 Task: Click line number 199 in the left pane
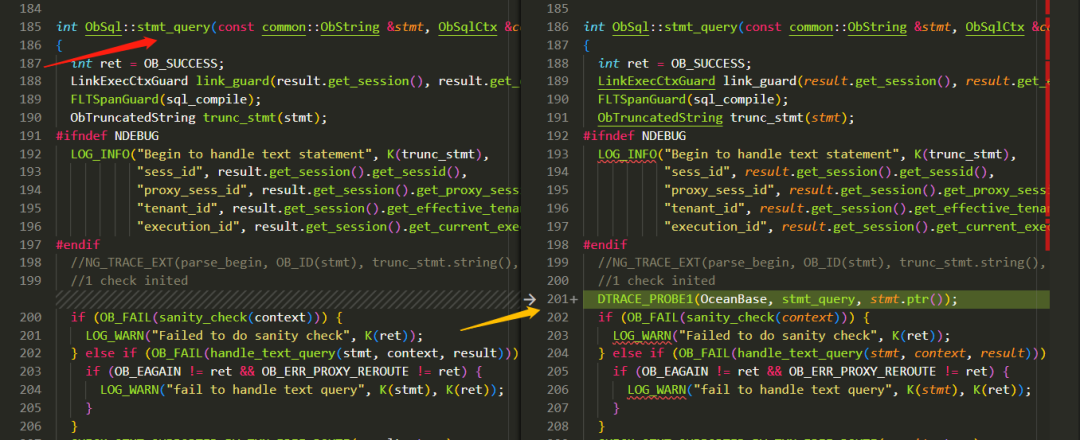[x=30, y=281]
